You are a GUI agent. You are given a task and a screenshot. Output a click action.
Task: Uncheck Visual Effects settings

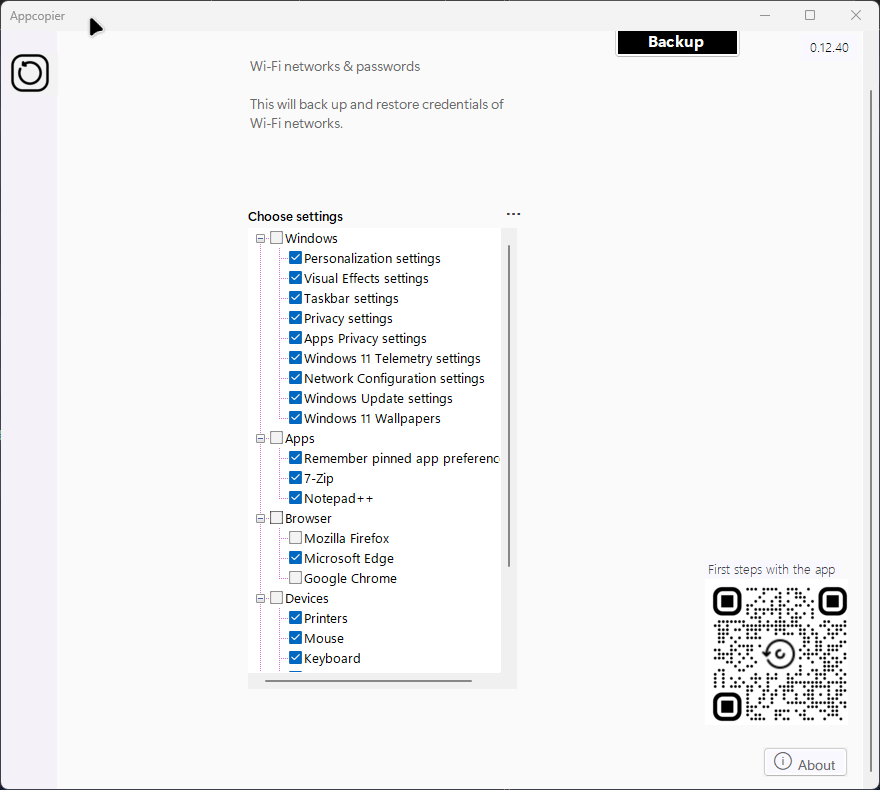(296, 278)
